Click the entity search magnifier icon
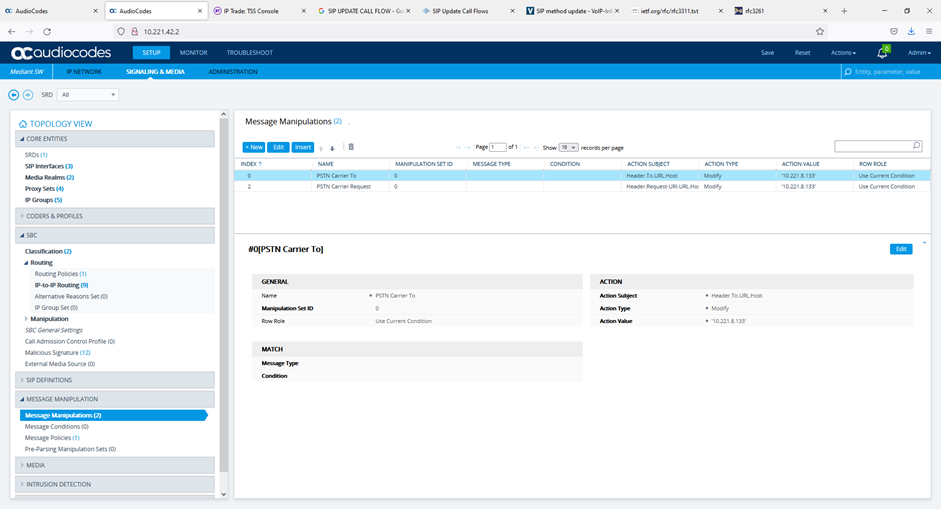941x509 pixels. 848,71
